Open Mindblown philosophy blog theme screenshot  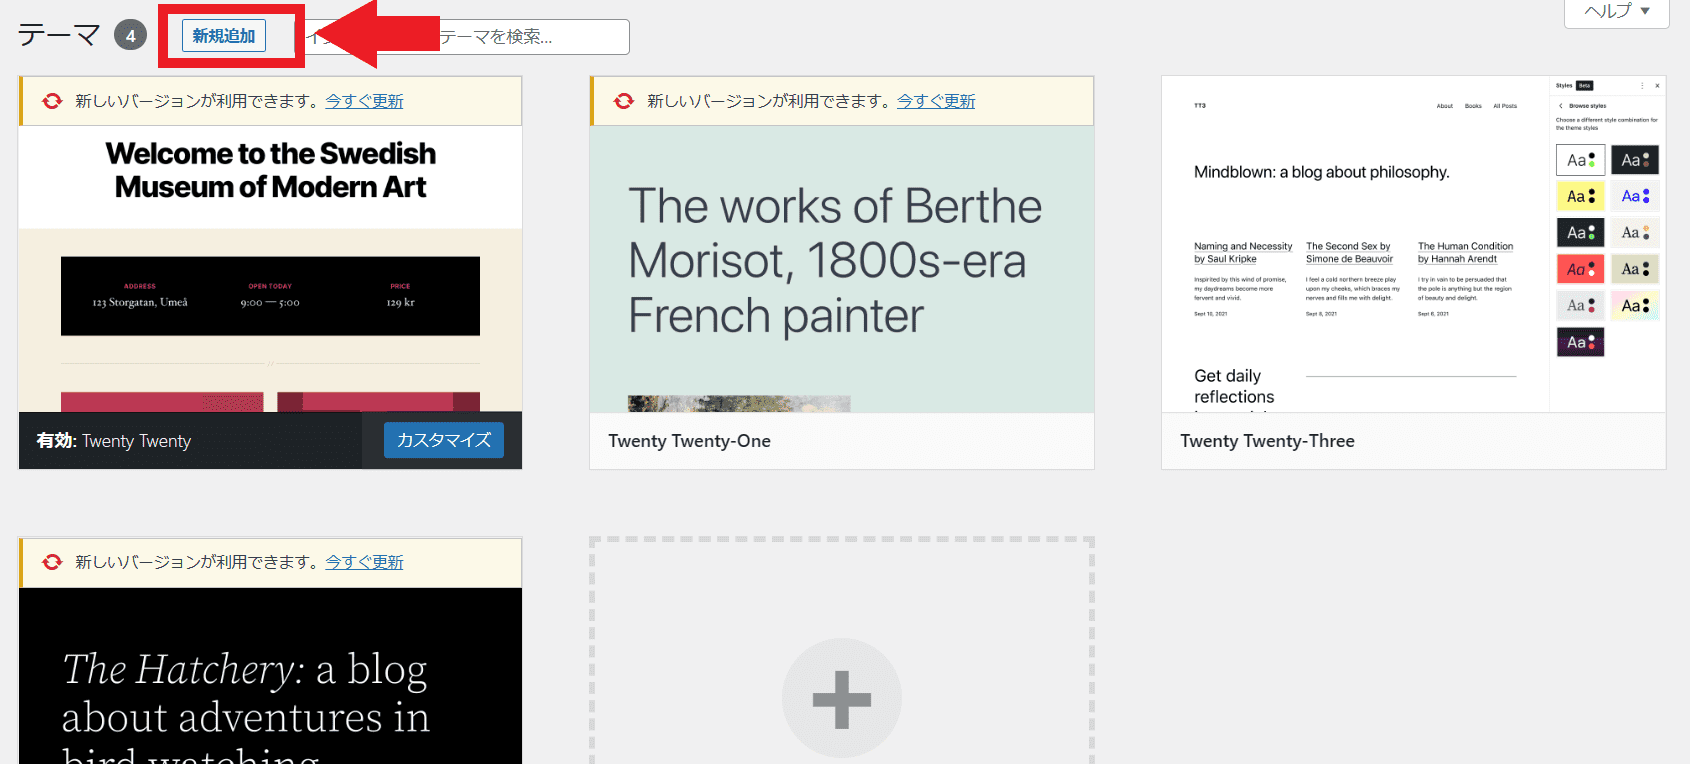tap(1414, 244)
